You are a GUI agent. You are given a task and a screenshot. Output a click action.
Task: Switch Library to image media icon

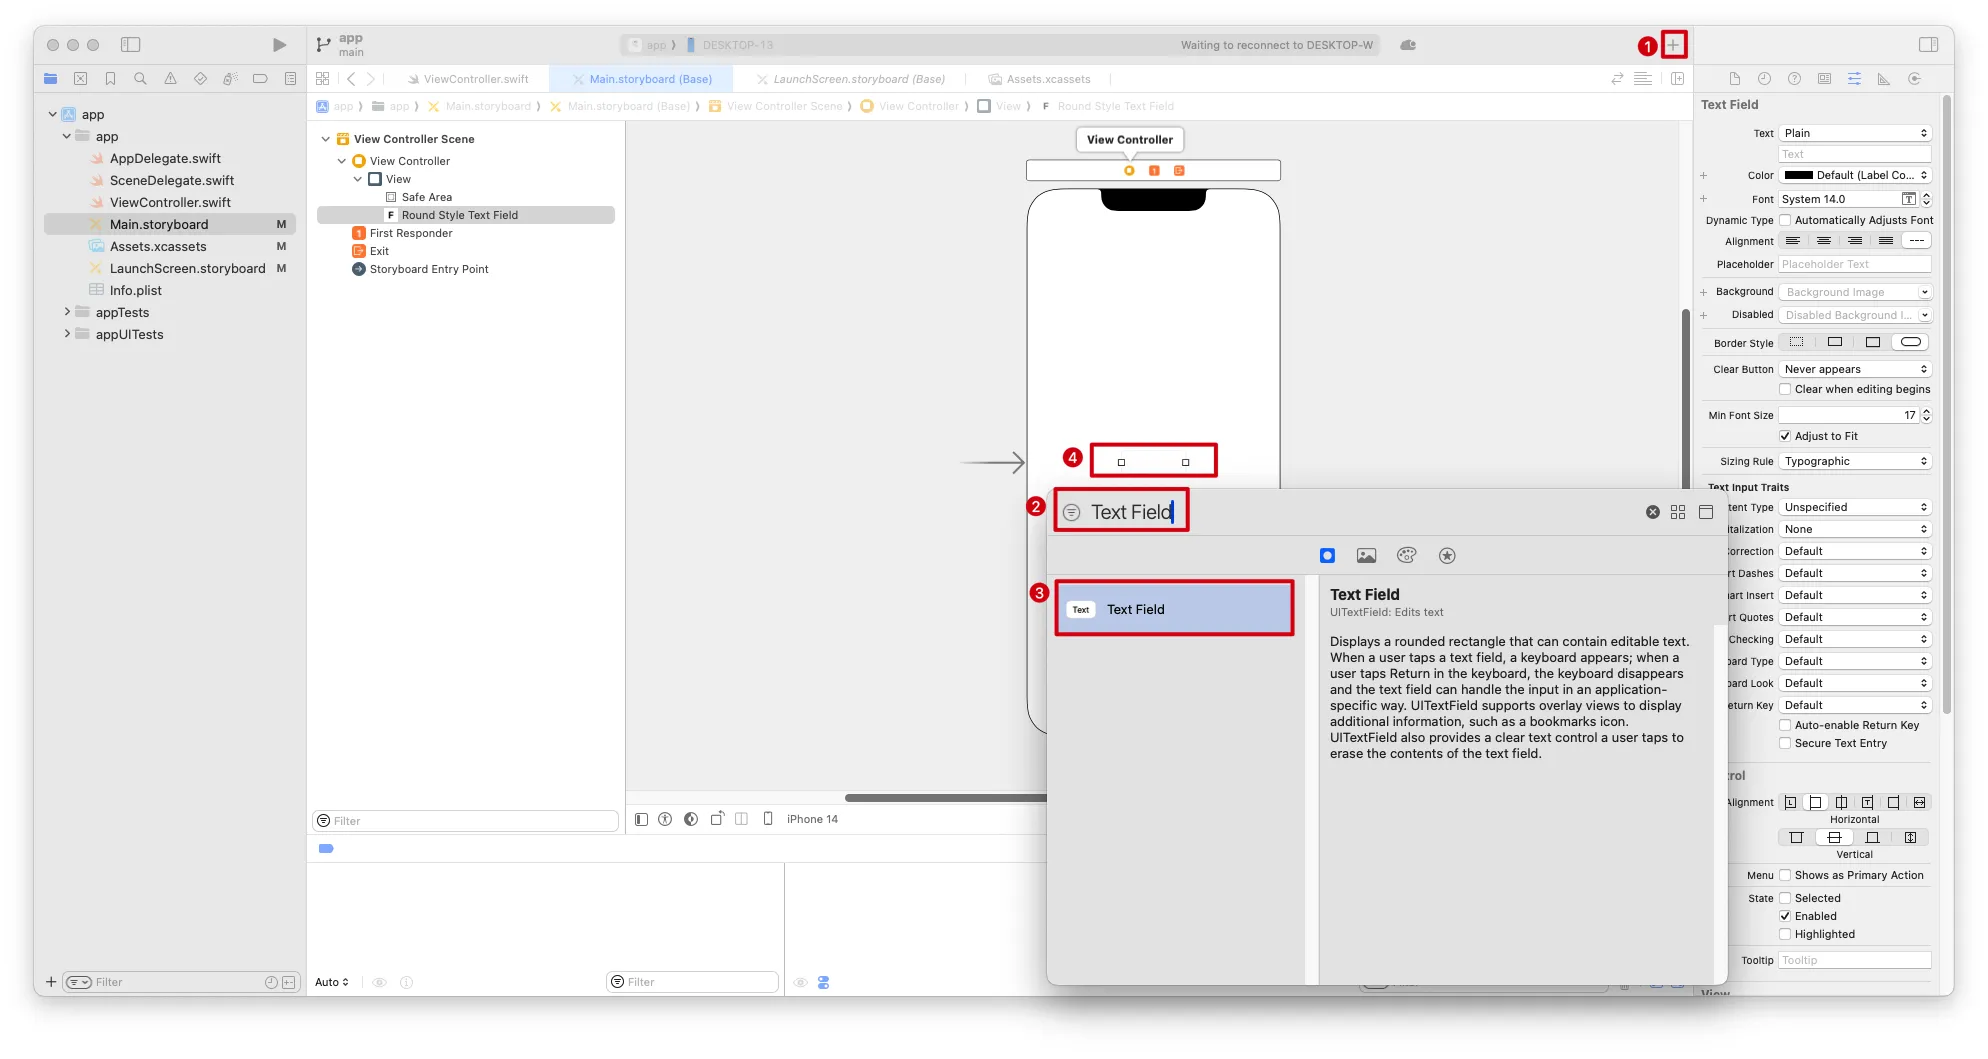point(1366,556)
